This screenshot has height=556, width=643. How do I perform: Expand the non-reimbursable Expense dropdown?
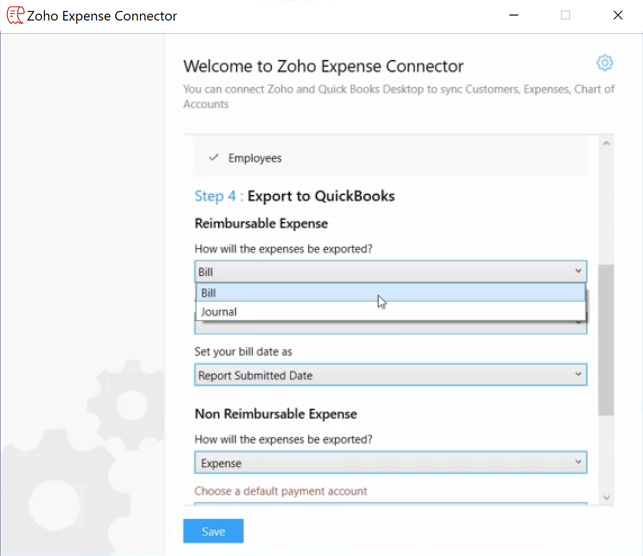[390, 463]
